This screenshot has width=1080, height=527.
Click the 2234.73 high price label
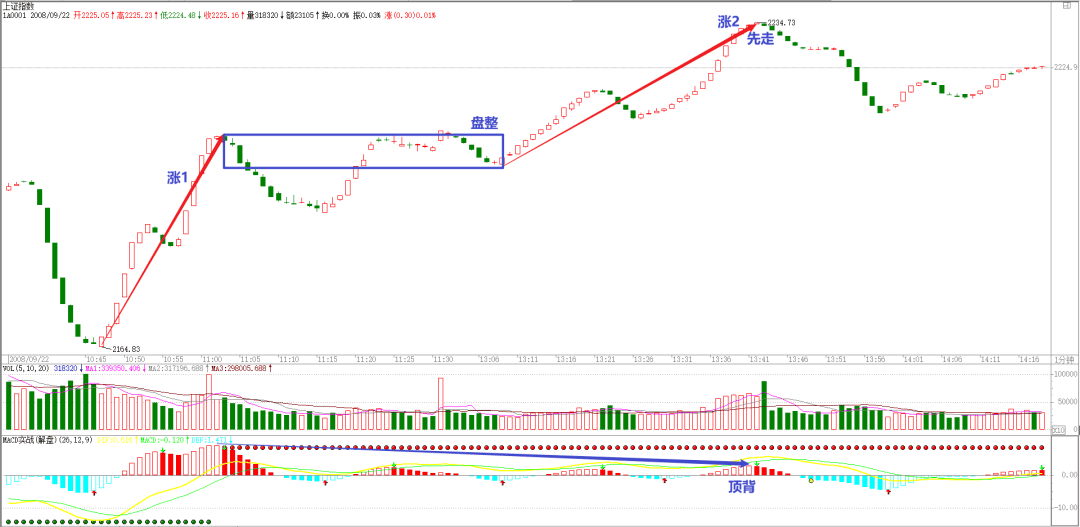coord(782,23)
